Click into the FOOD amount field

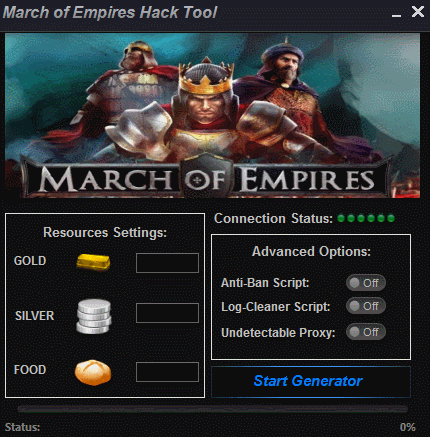click(x=167, y=372)
